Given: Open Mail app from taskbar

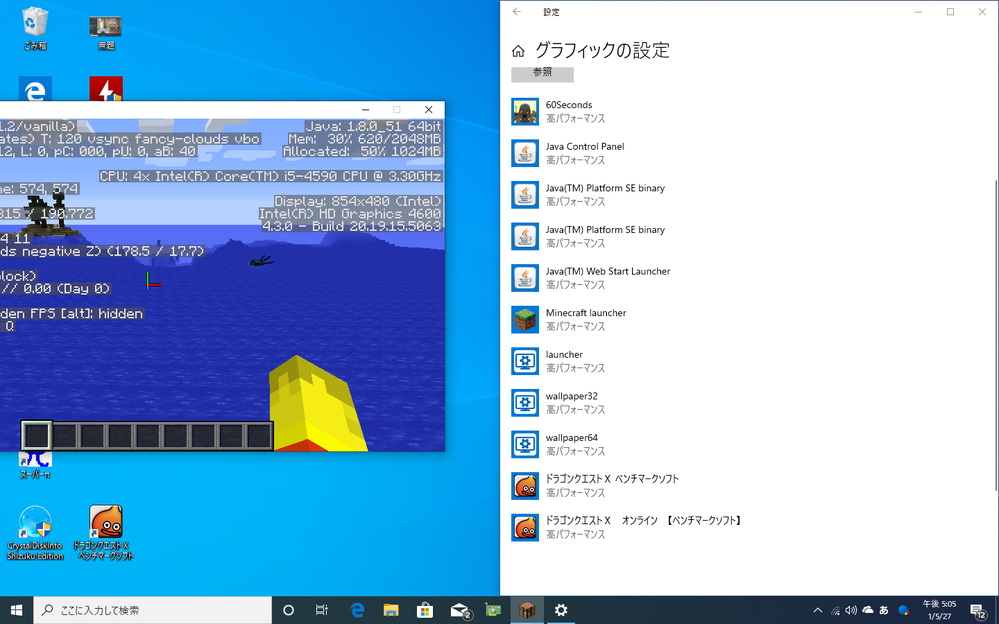Looking at the screenshot, I should 459,610.
